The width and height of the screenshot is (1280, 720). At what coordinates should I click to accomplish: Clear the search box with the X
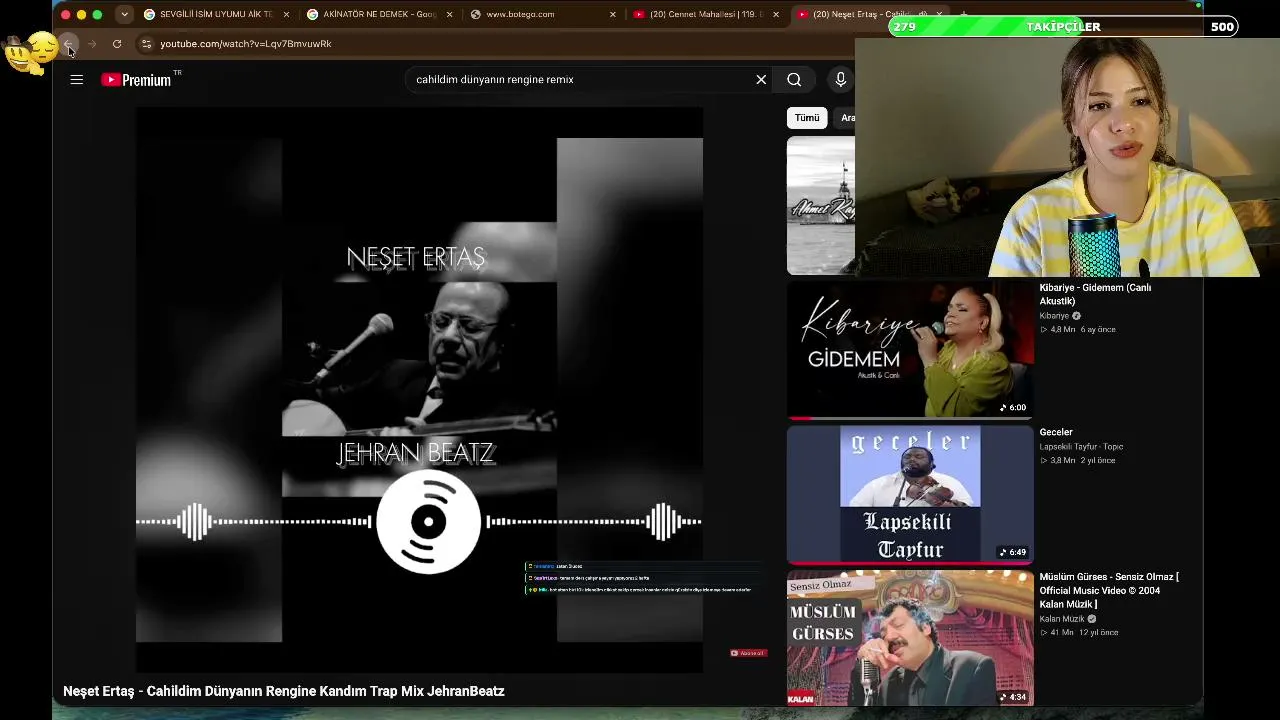click(x=761, y=80)
